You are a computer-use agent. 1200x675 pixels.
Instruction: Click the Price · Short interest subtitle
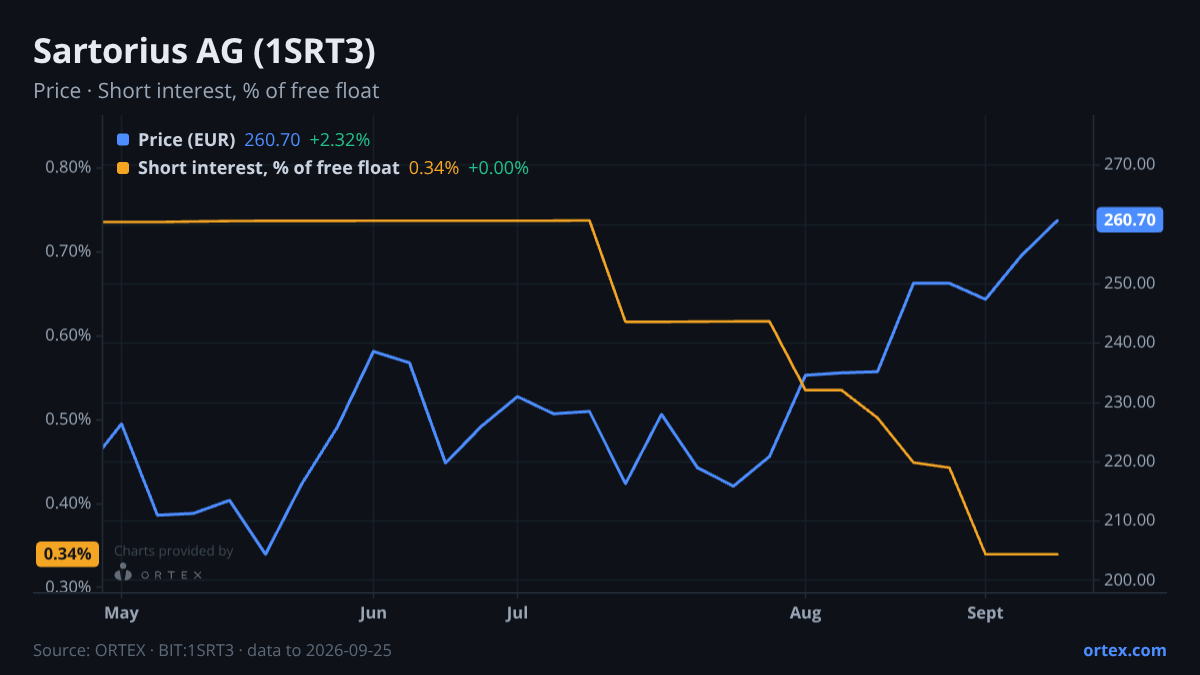tap(206, 91)
